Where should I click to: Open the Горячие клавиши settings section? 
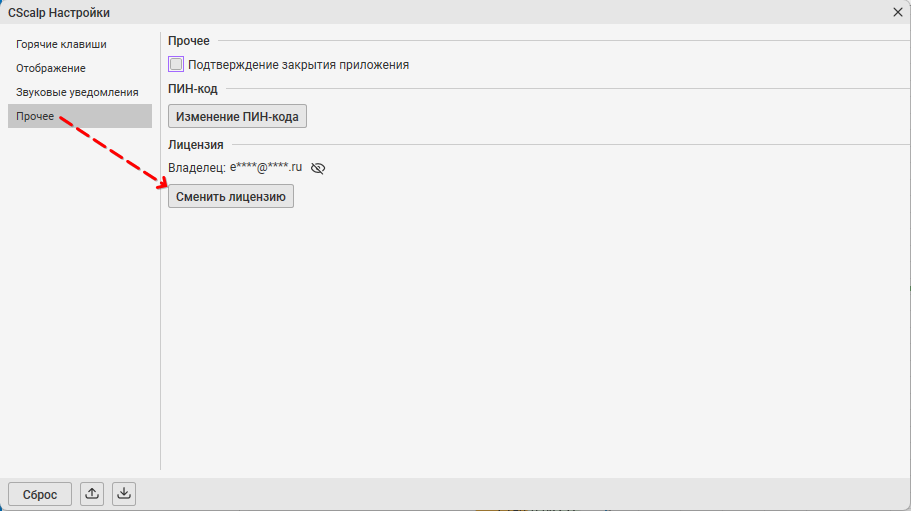[80, 44]
